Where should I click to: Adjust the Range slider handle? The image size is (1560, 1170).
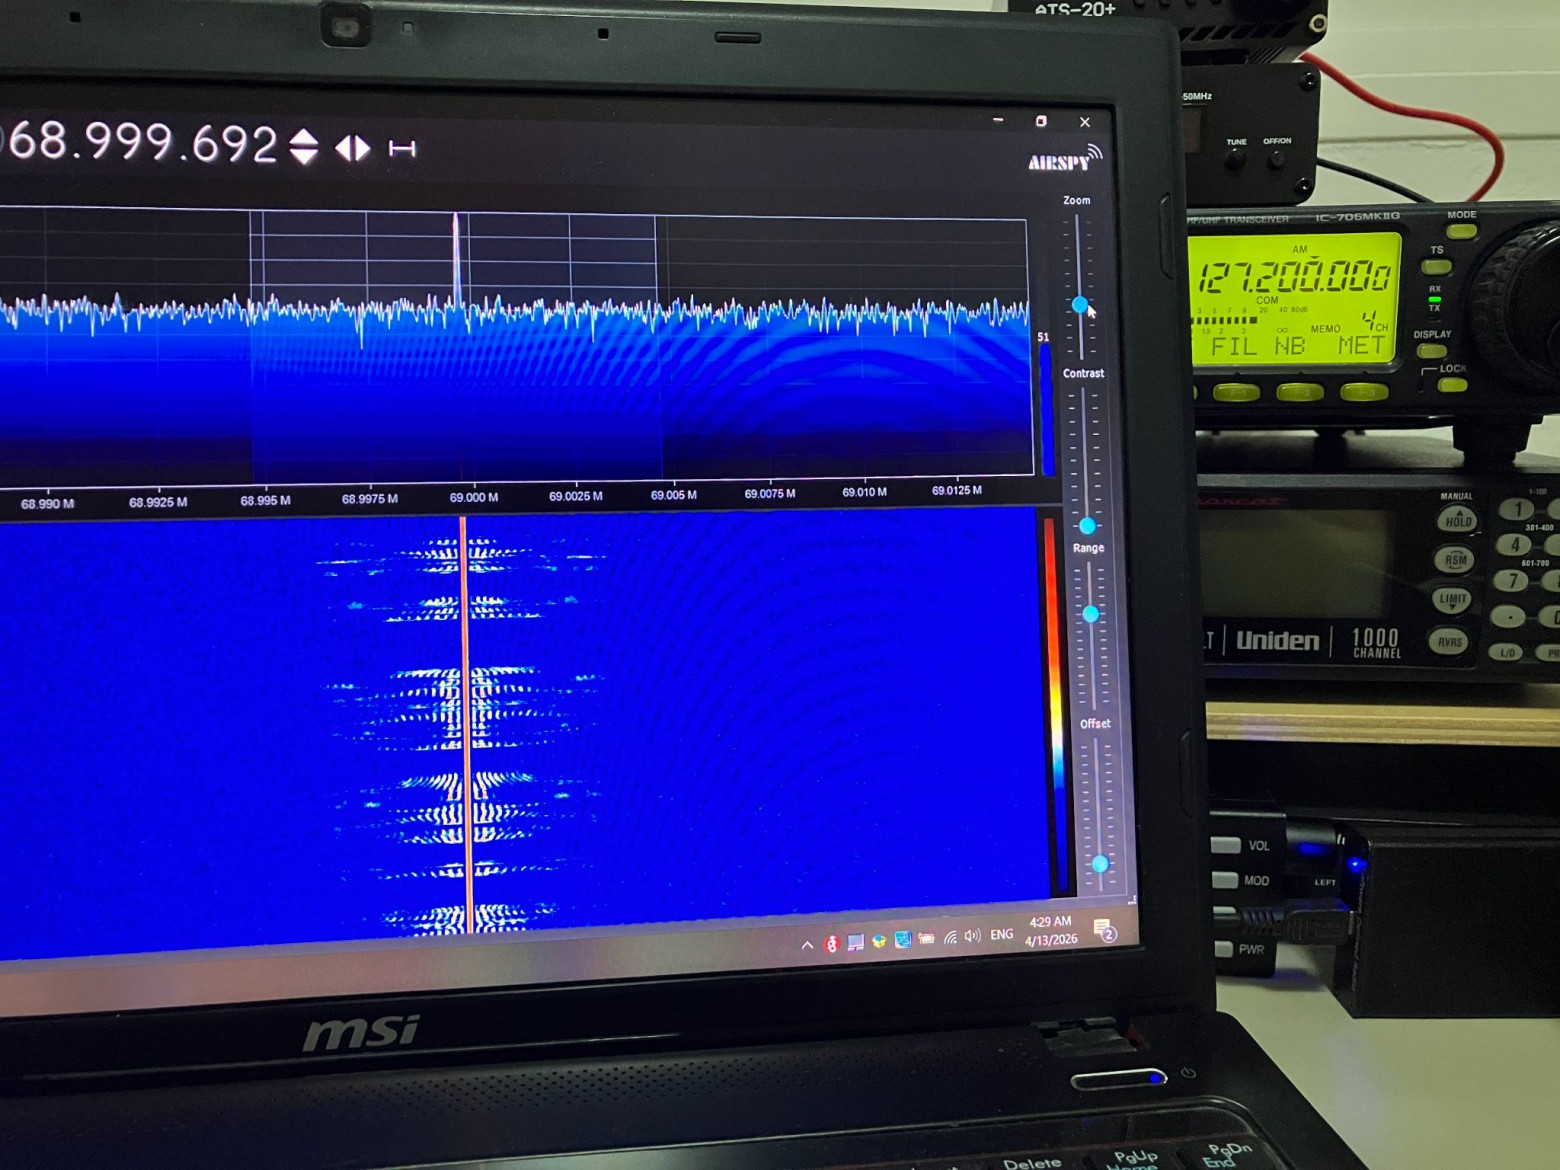[x=1091, y=613]
